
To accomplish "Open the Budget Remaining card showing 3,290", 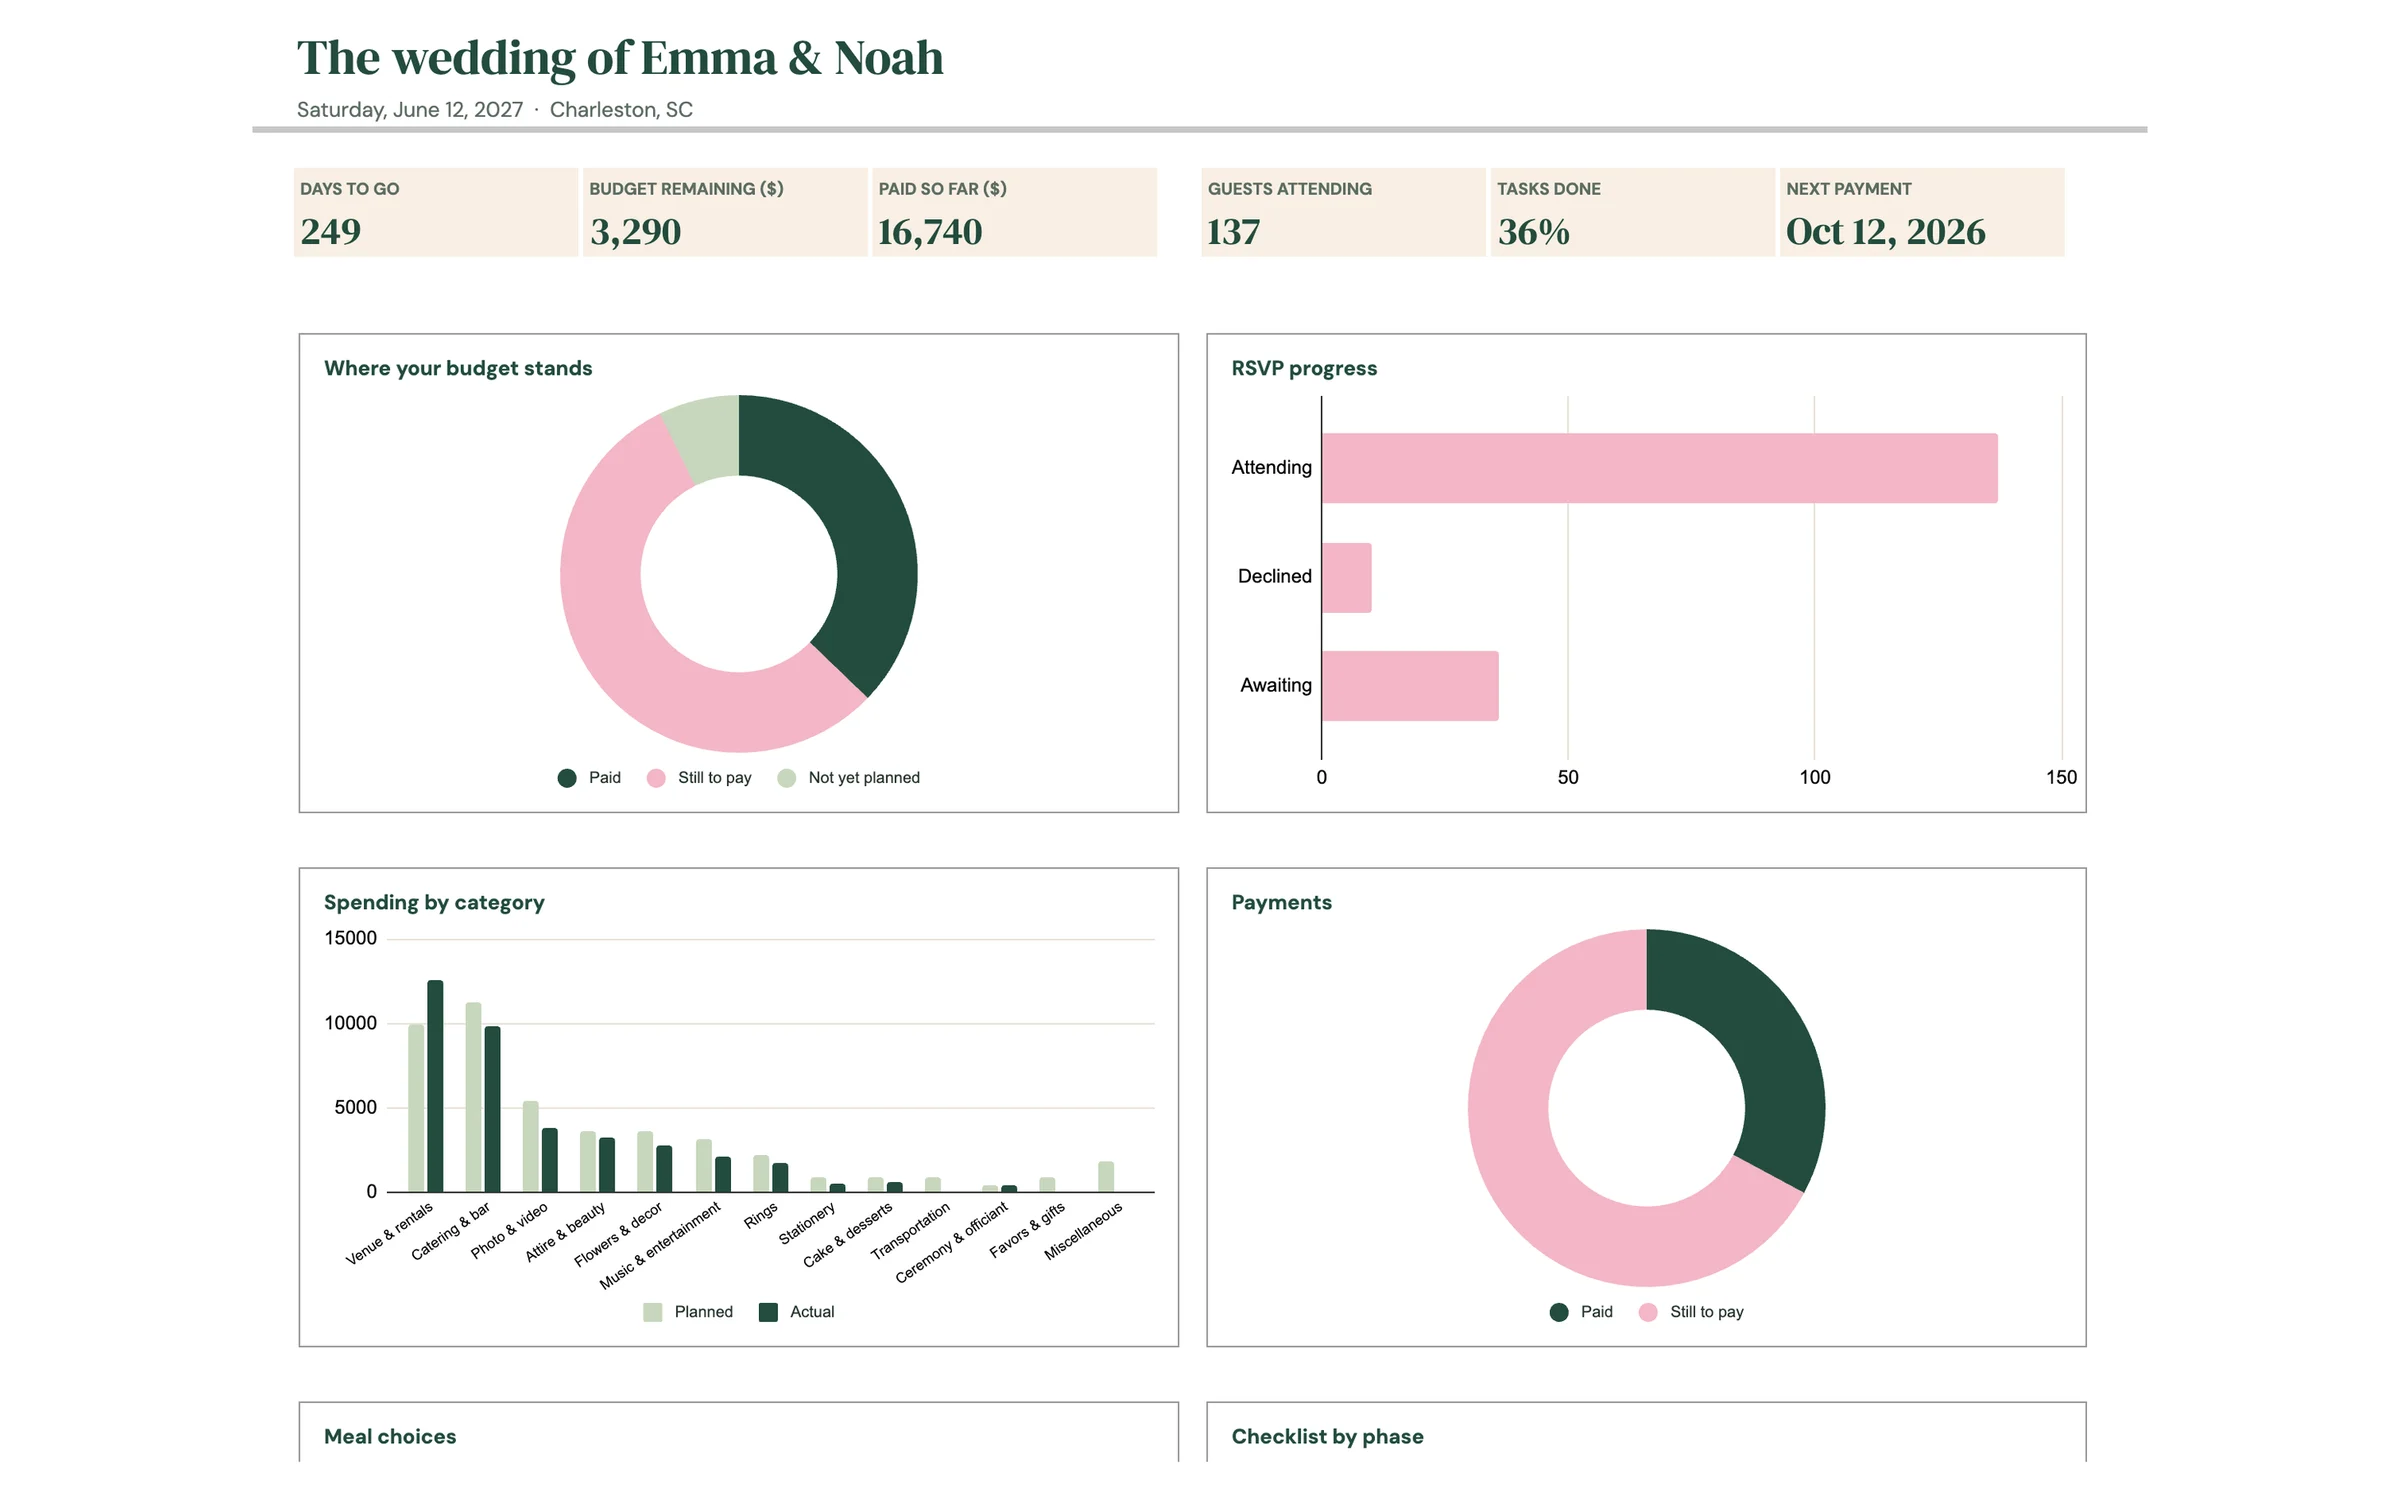I will coord(725,212).
